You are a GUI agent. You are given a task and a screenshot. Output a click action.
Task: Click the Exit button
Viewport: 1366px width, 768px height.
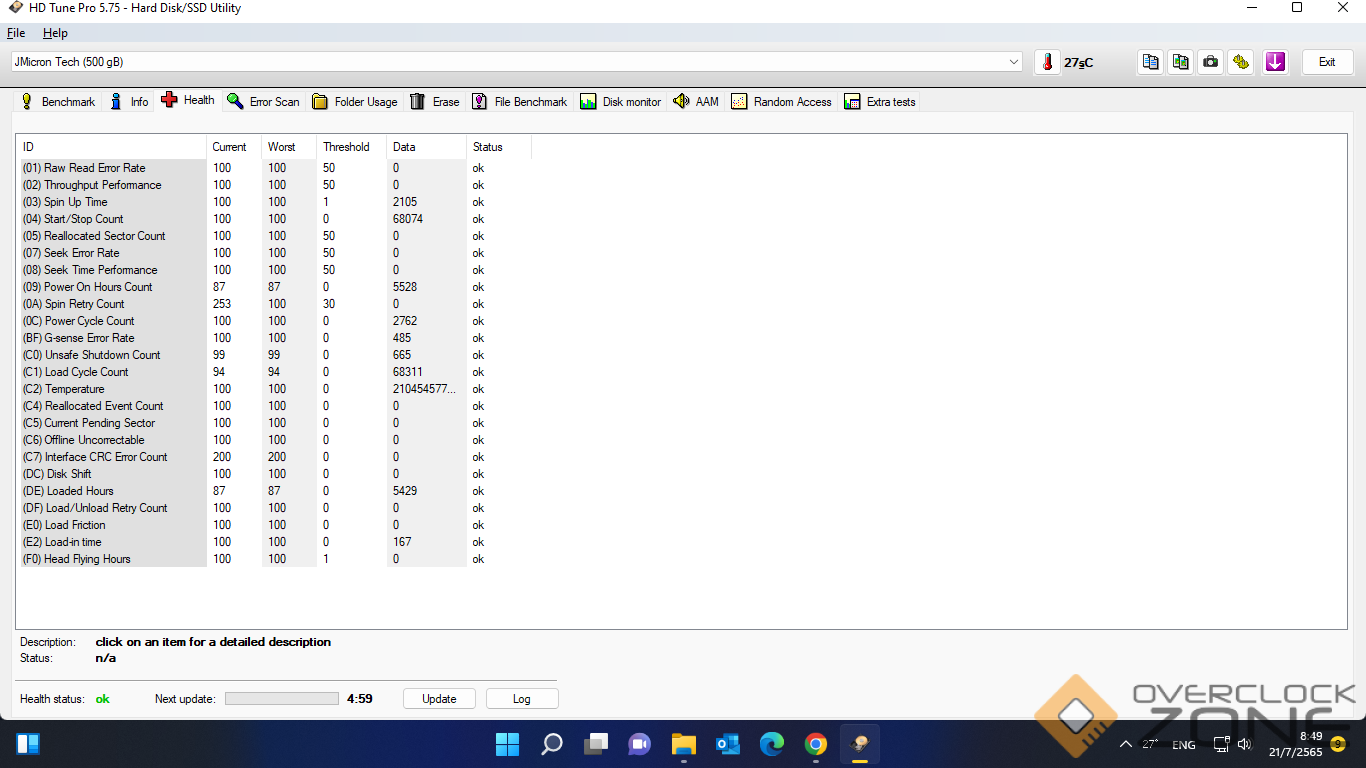(x=1327, y=62)
